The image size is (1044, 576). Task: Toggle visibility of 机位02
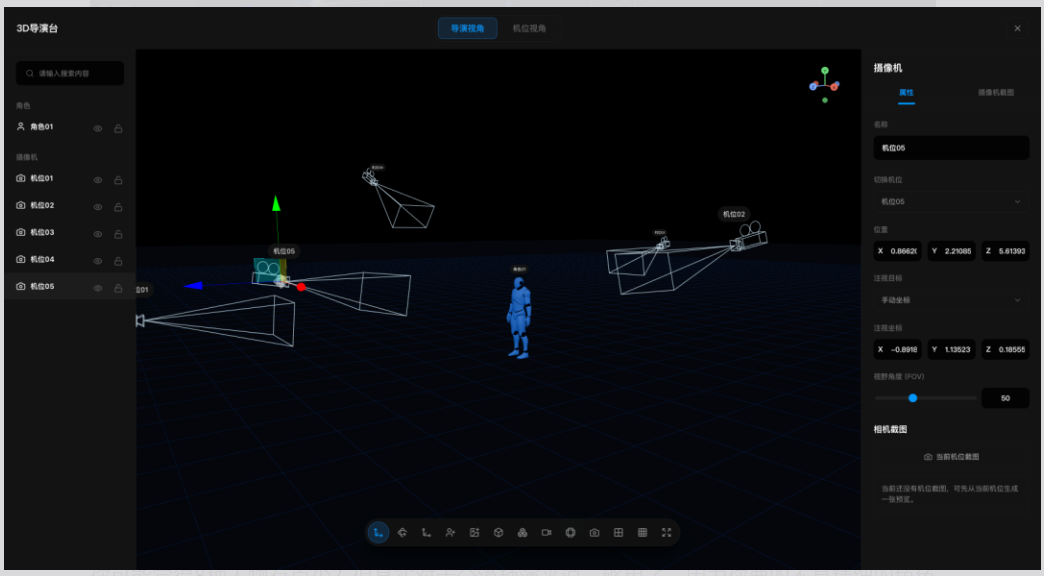(x=98, y=207)
